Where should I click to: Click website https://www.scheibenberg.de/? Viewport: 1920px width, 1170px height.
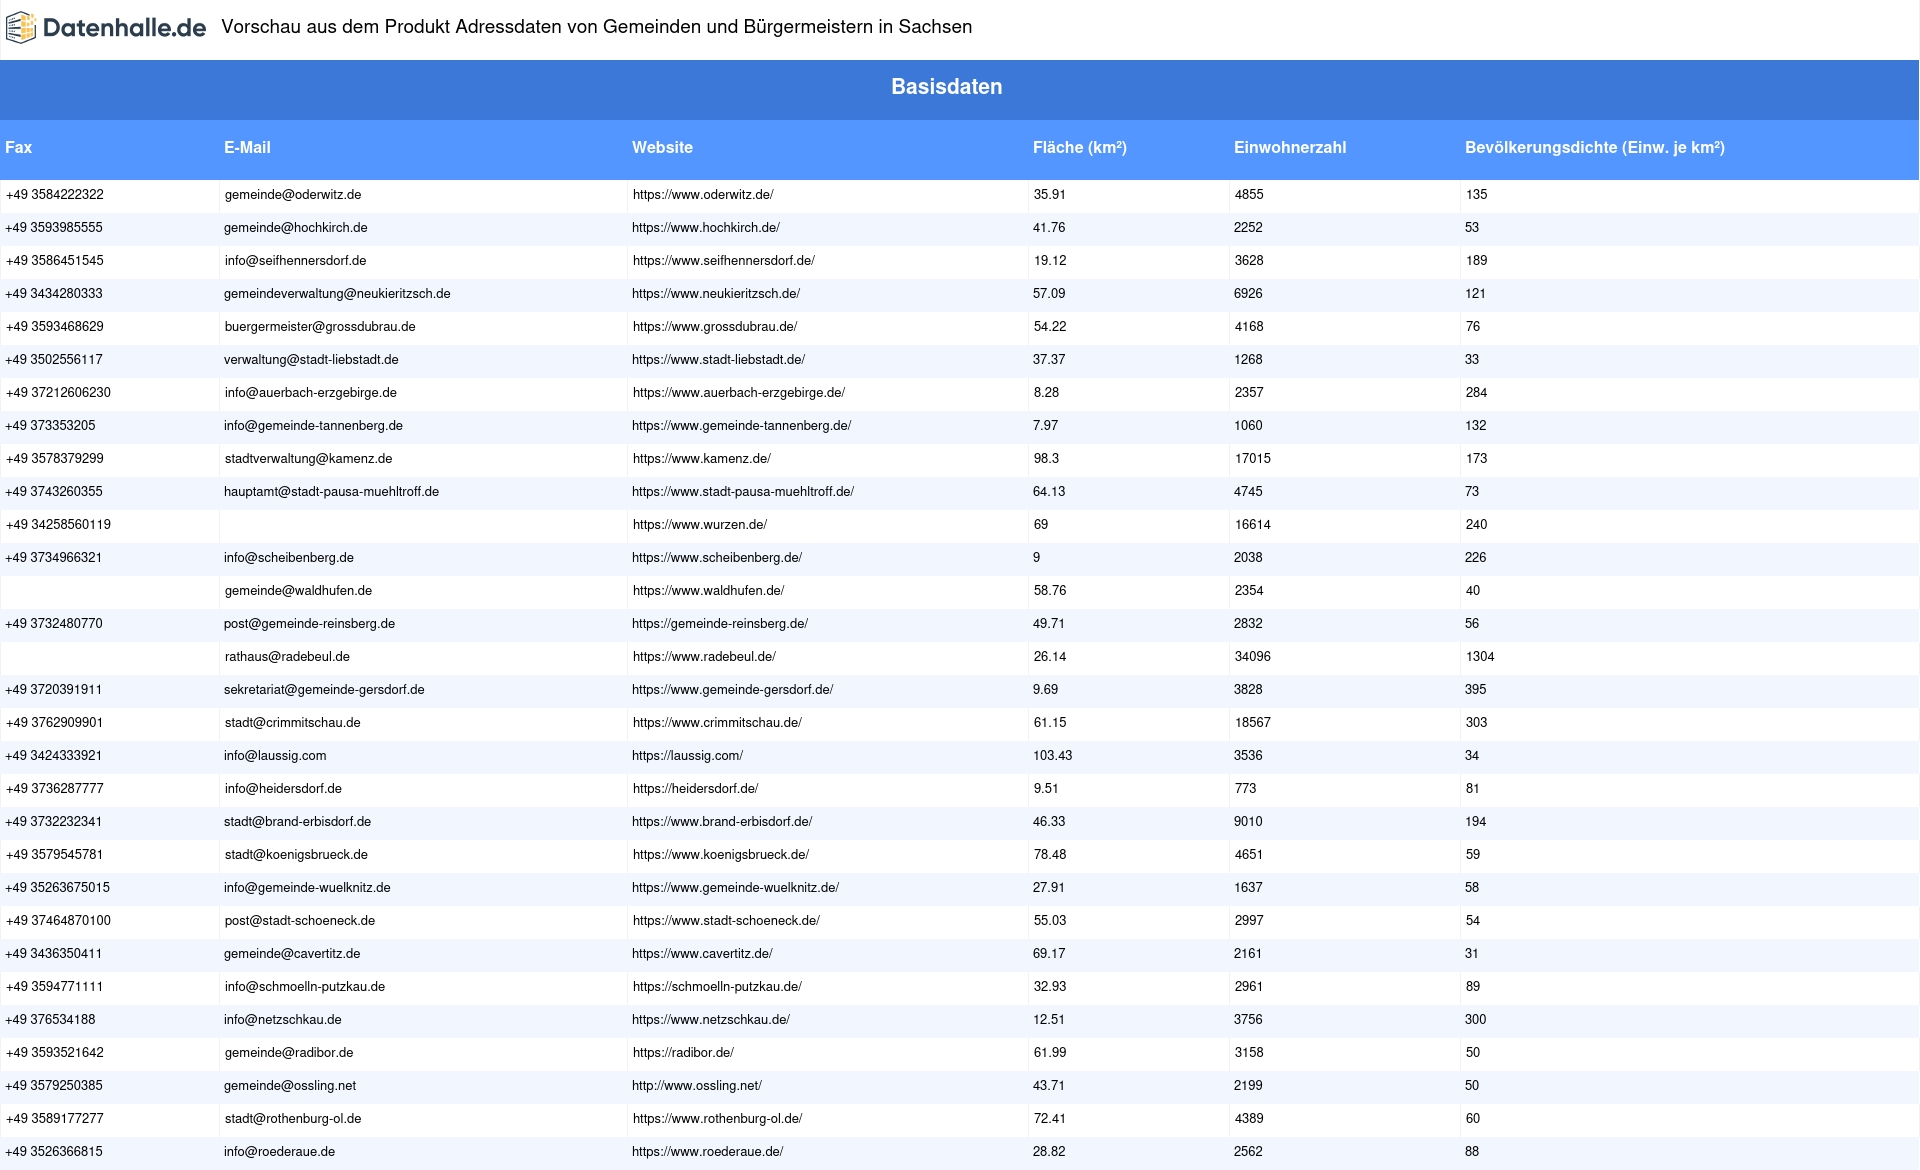(717, 558)
